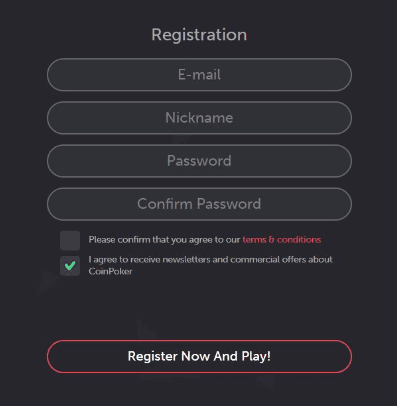Click the E-mail input field
This screenshot has width=397, height=406.
[199, 75]
